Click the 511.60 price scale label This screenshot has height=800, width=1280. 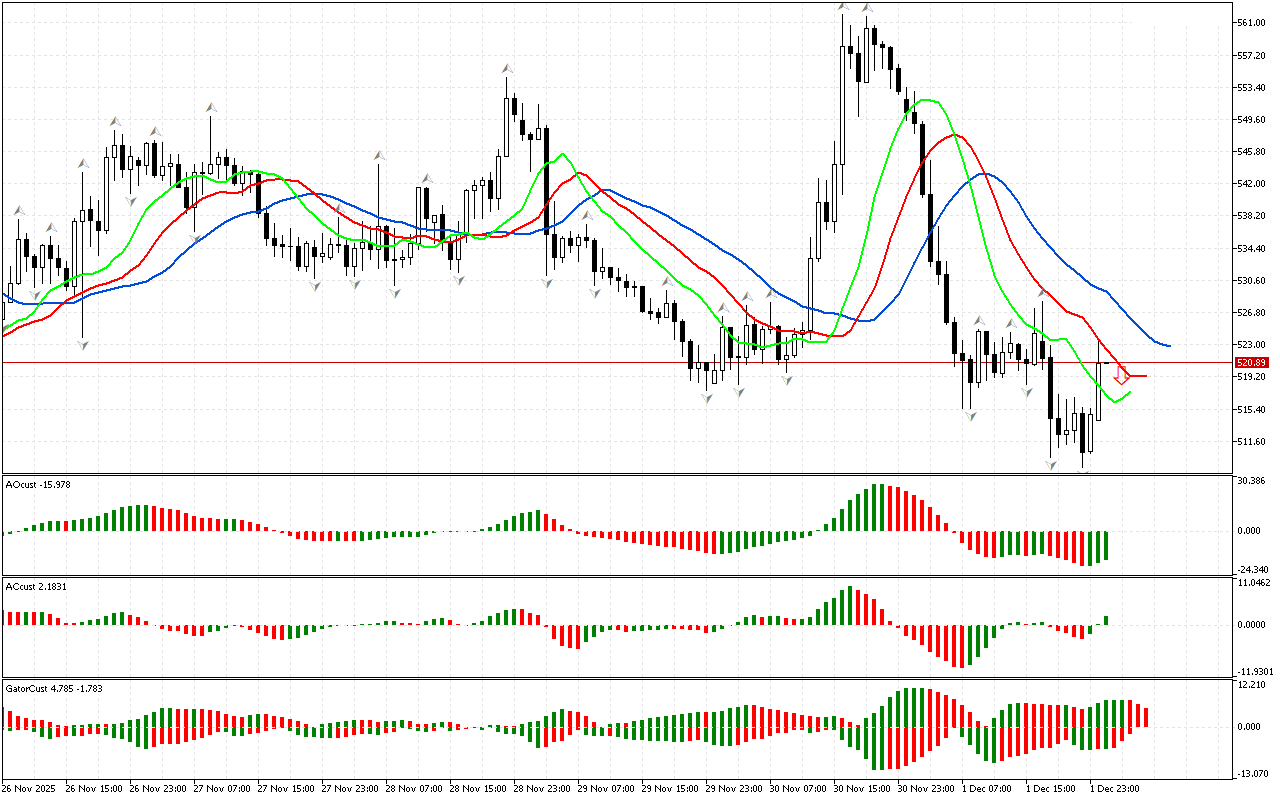(x=1251, y=442)
